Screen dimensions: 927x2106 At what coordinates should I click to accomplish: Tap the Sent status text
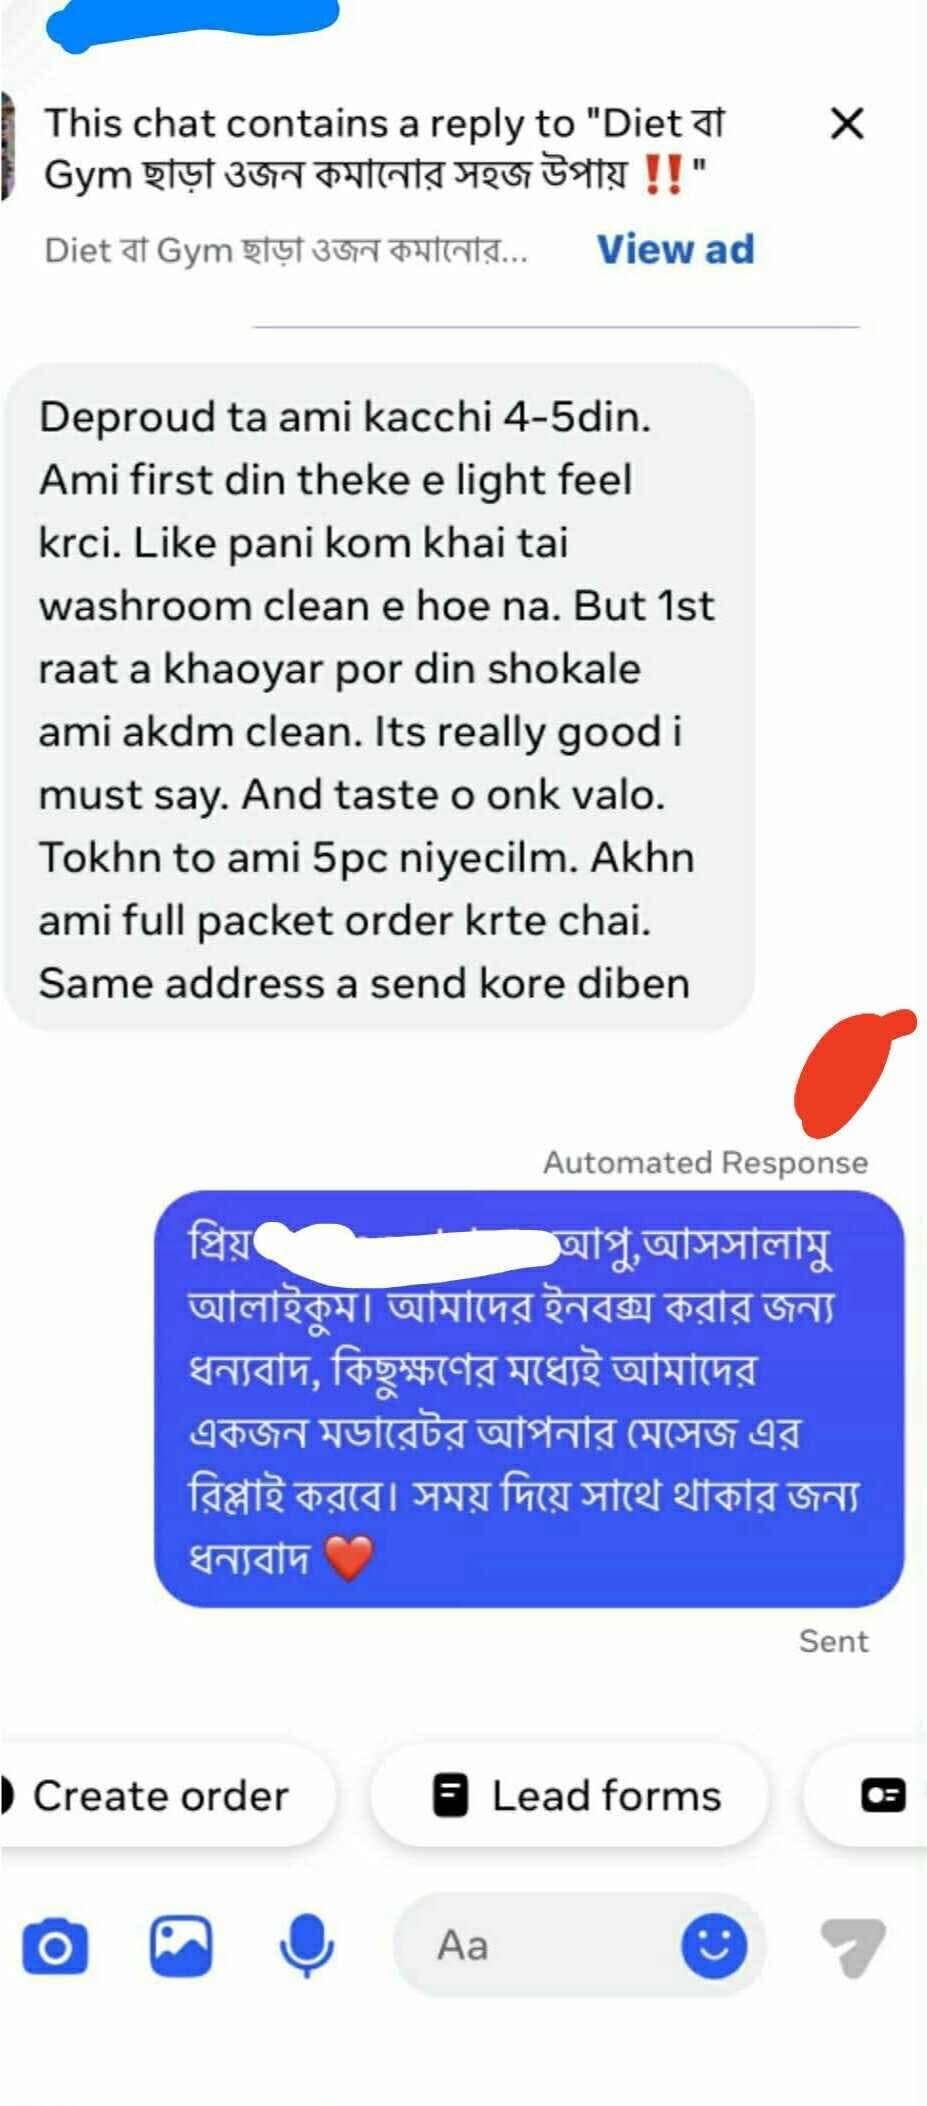[833, 1641]
